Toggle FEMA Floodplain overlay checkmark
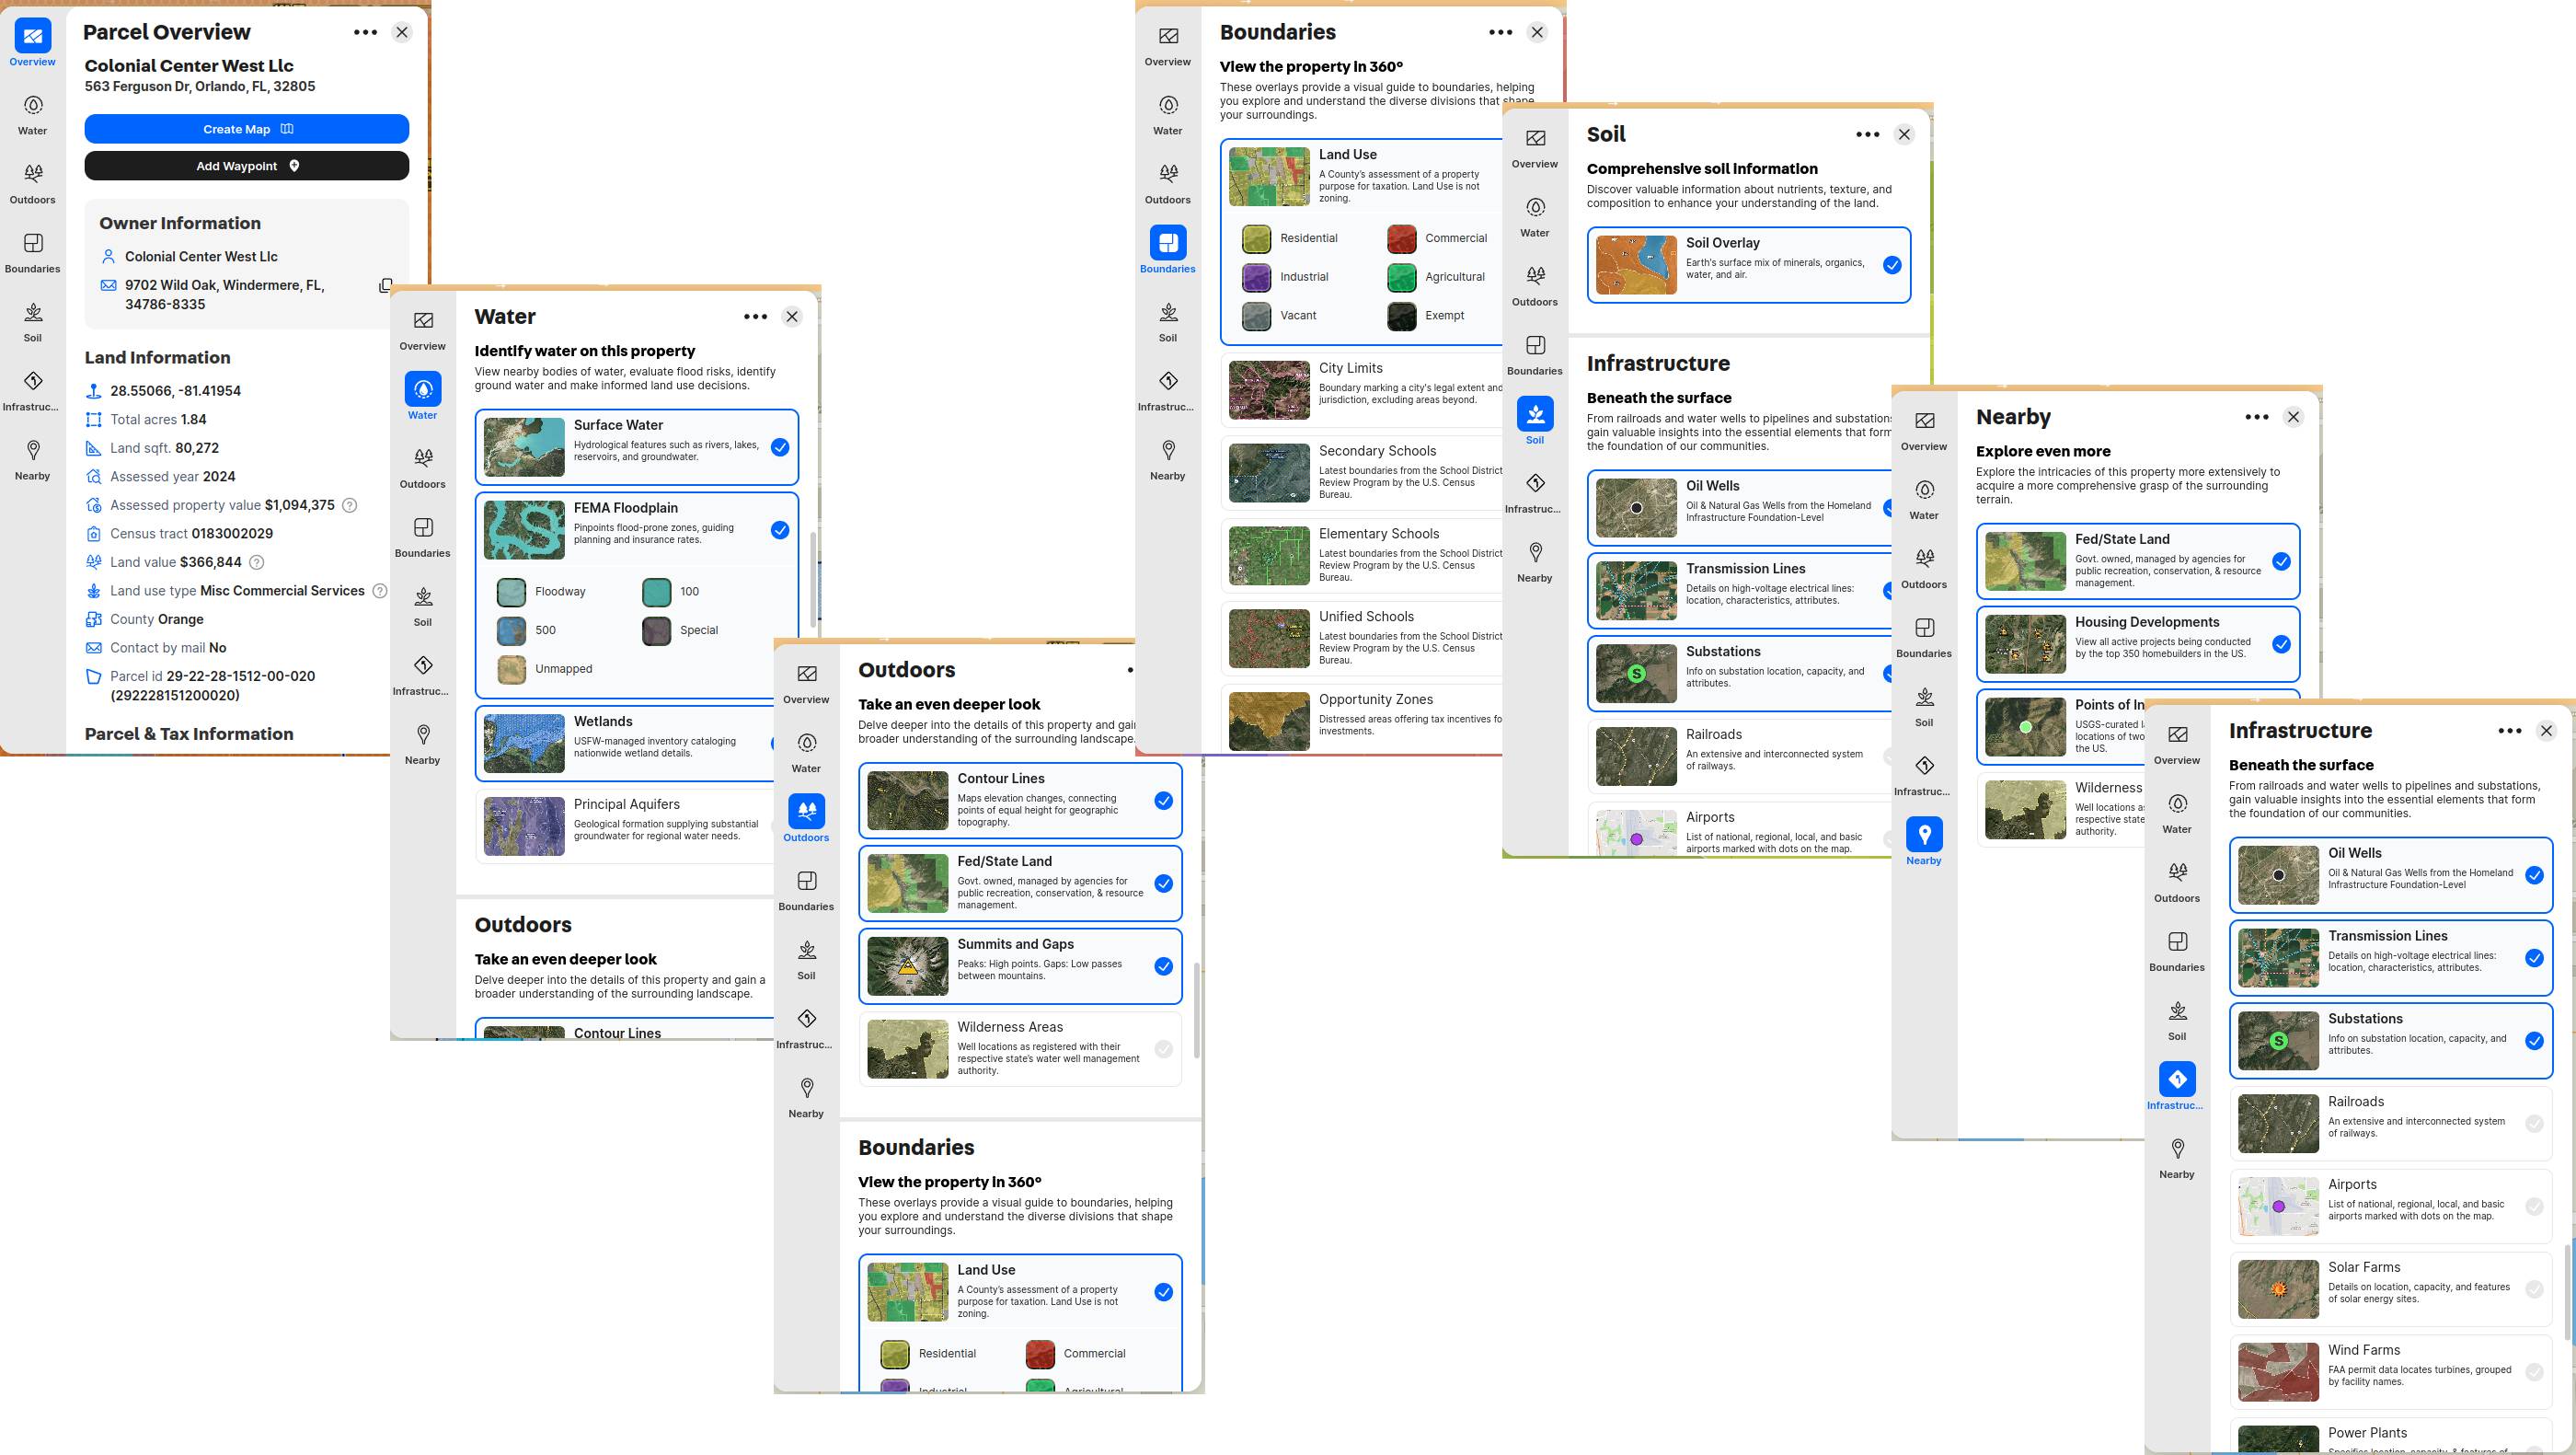This screenshot has width=2576, height=1455. [780, 530]
